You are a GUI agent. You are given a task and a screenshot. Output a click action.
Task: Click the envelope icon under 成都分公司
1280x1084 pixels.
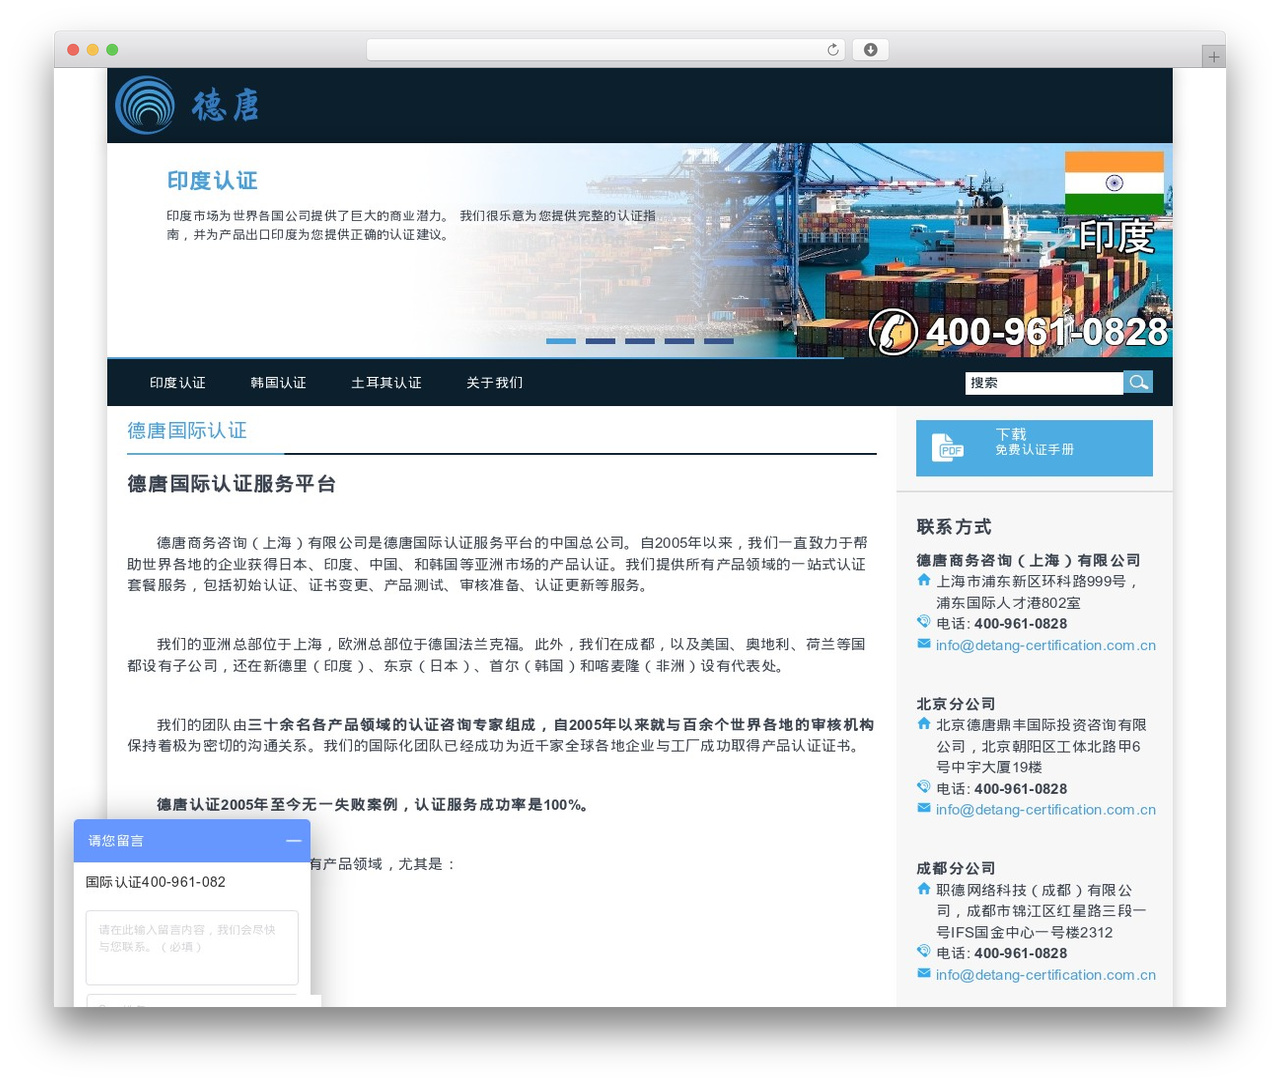pos(924,973)
